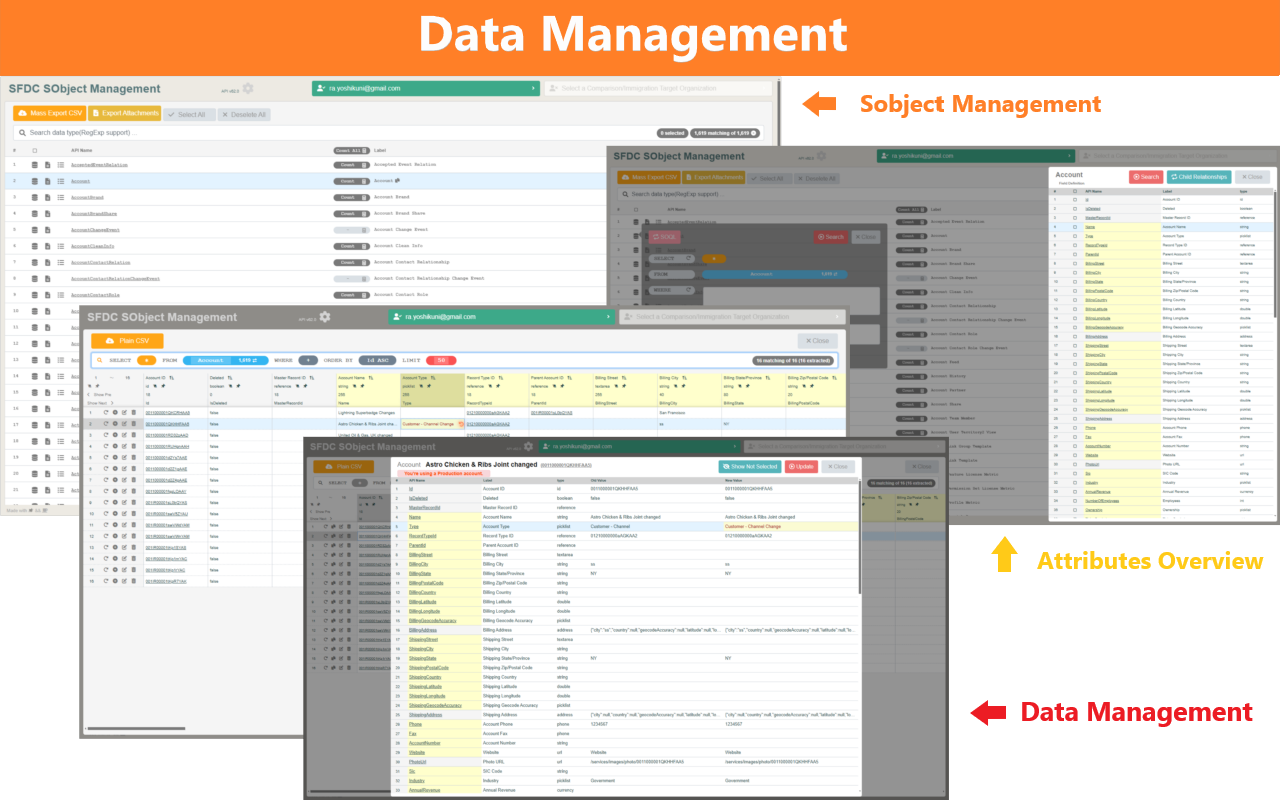The image size is (1280, 800).
Task: Click the refresh icon in the SELECT clause row
Action: click(x=689, y=258)
